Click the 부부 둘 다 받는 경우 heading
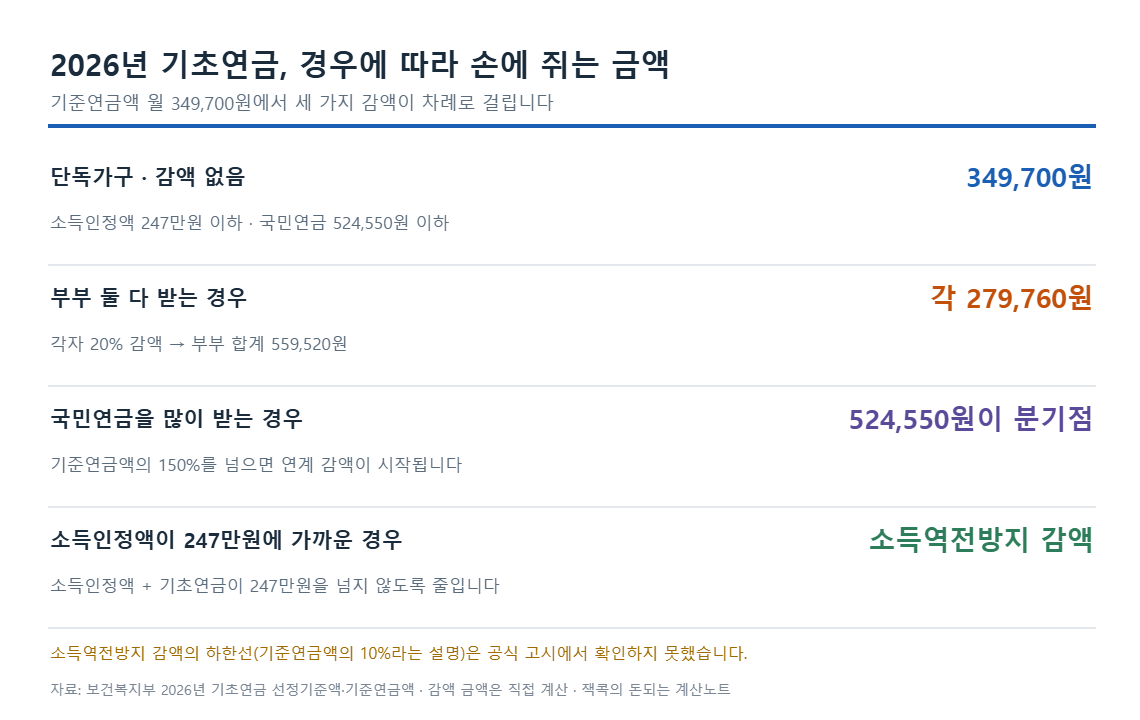1140x720 pixels. click(148, 297)
